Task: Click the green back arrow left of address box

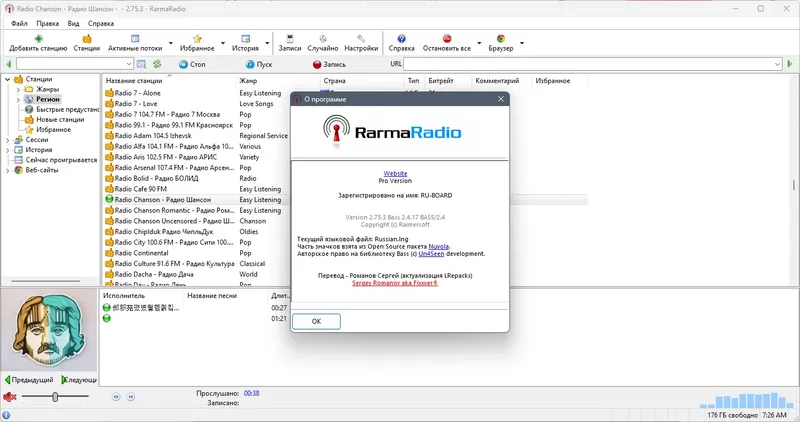Action: click(9, 64)
